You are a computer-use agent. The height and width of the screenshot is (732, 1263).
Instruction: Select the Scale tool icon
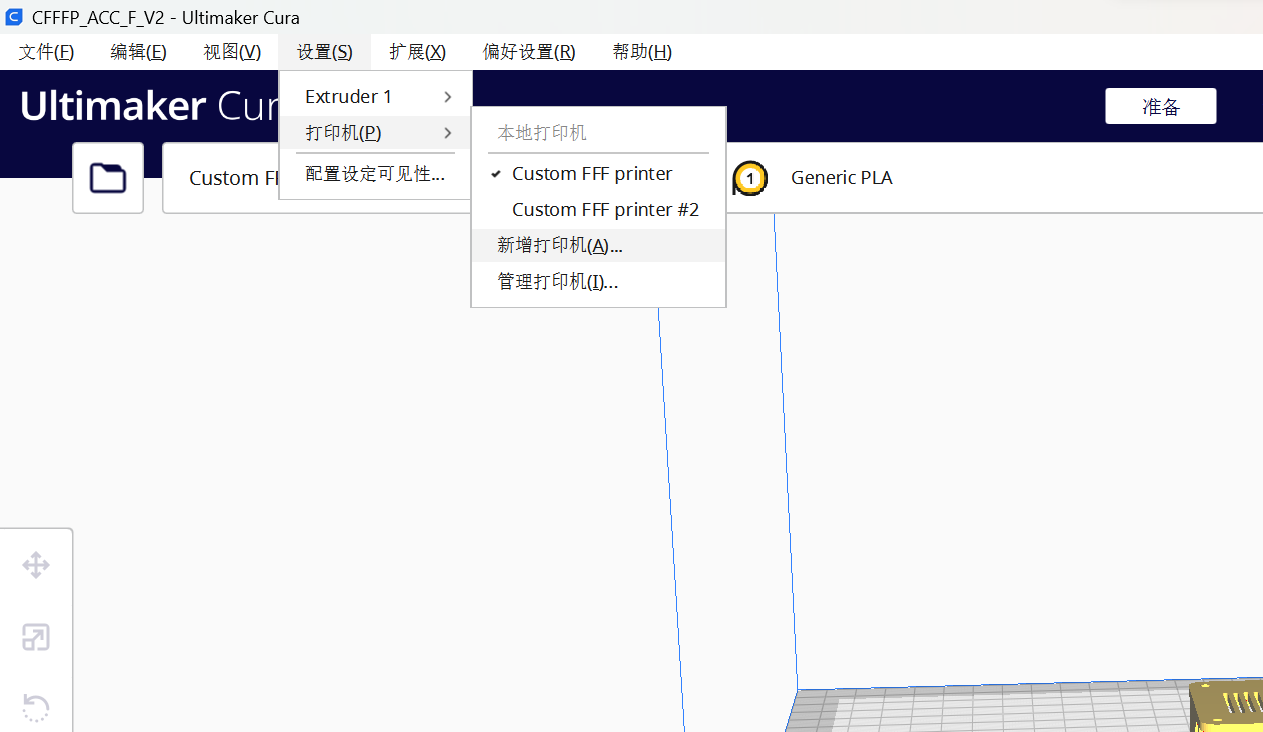click(36, 637)
